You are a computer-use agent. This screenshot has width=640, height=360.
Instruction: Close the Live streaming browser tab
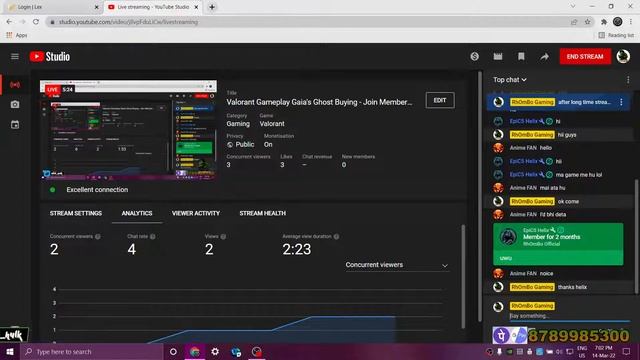(196, 7)
